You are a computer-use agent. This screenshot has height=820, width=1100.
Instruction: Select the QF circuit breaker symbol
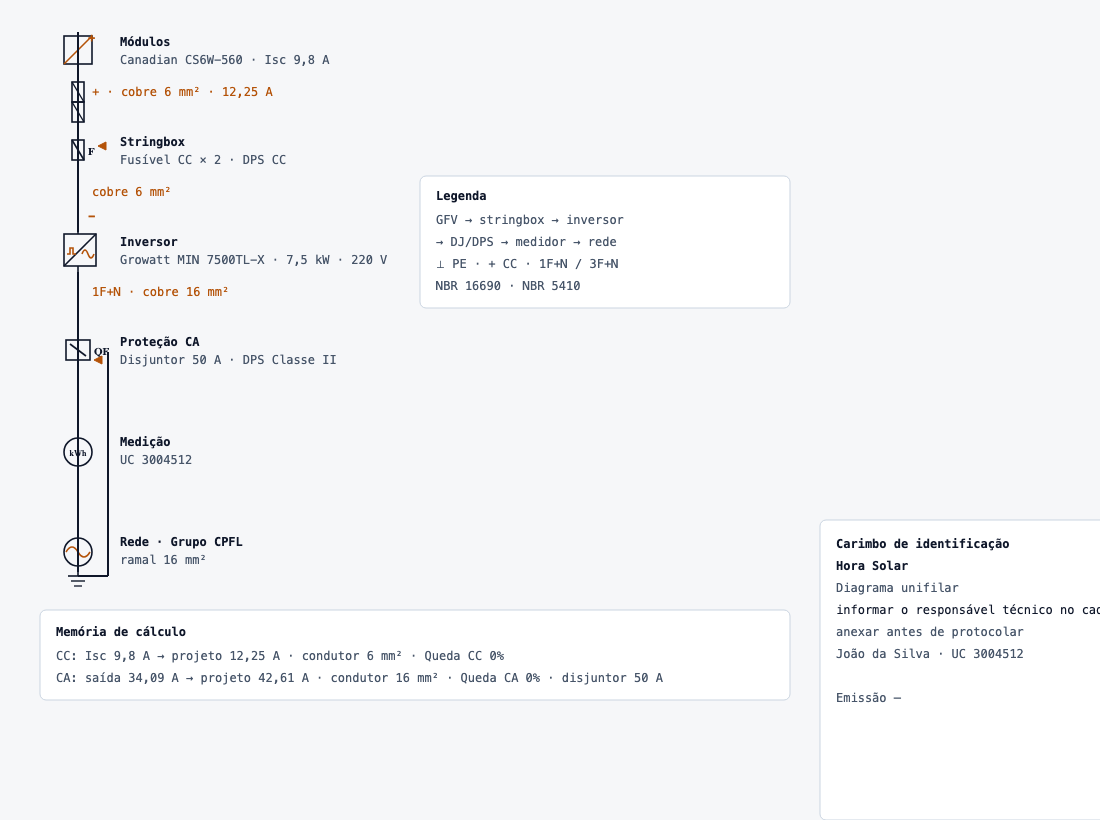click(78, 350)
